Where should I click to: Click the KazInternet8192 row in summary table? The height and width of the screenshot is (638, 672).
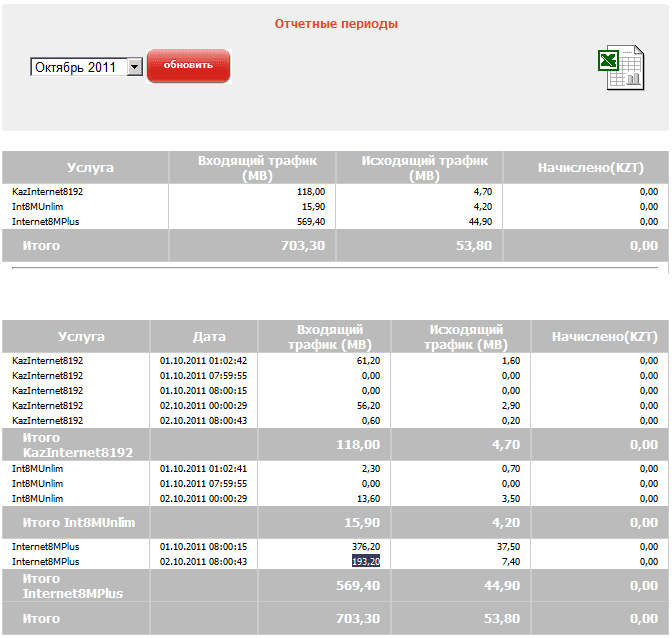[335, 192]
